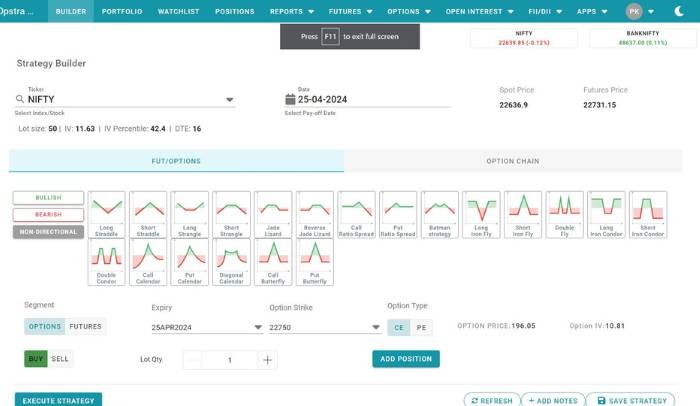Select the Long Straddle strategy icon

click(x=106, y=215)
